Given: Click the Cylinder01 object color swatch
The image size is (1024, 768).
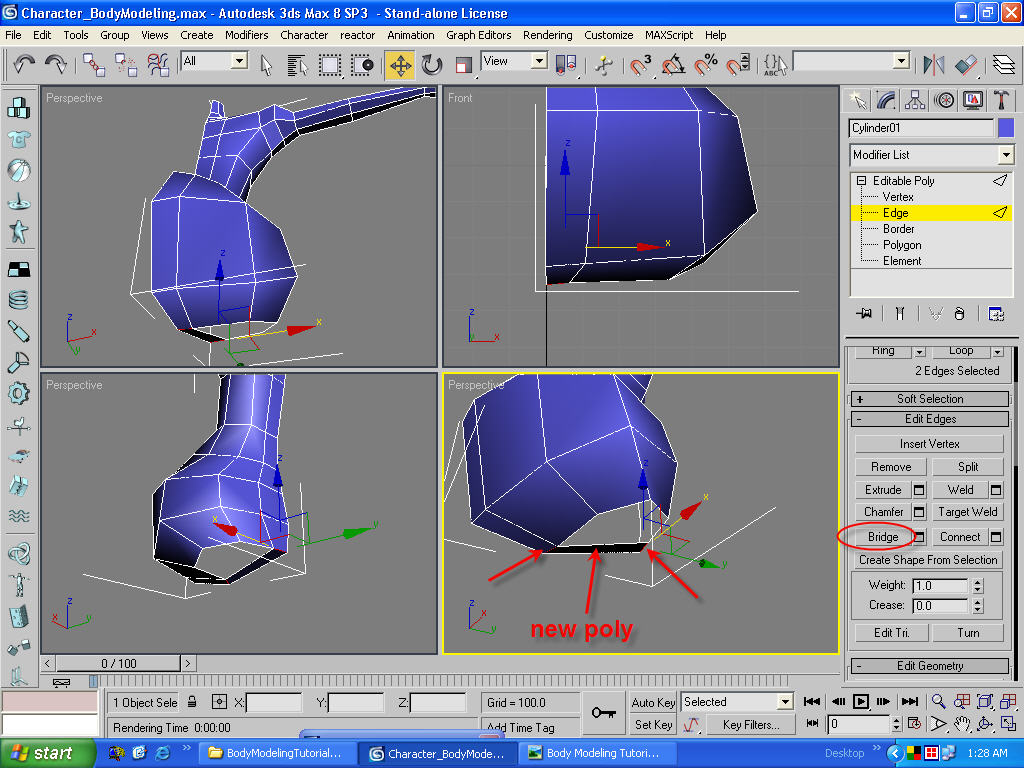Looking at the screenshot, I should pyautogui.click(x=1006, y=128).
